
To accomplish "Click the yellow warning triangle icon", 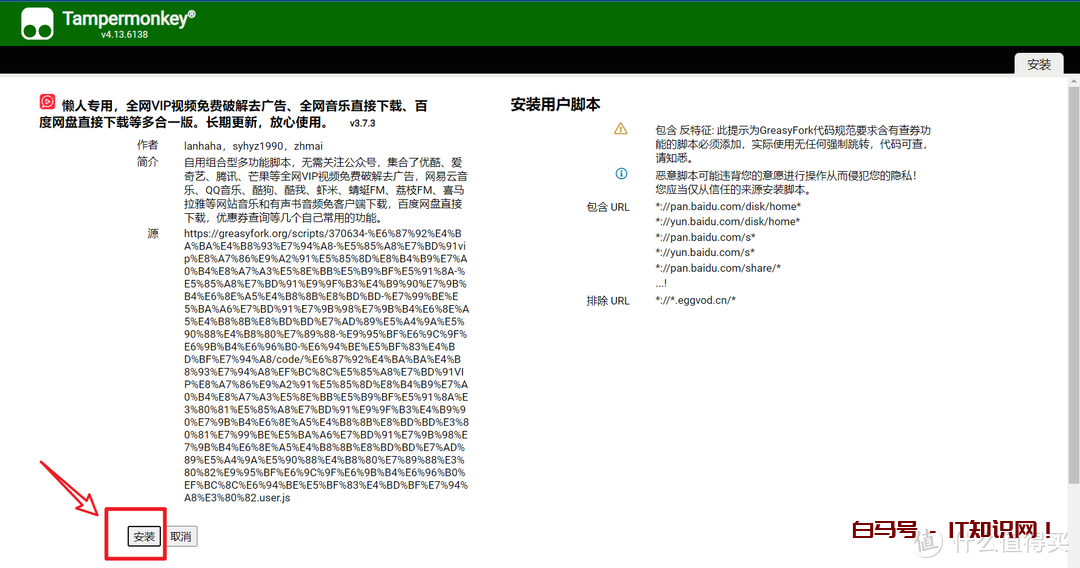I will 621,129.
